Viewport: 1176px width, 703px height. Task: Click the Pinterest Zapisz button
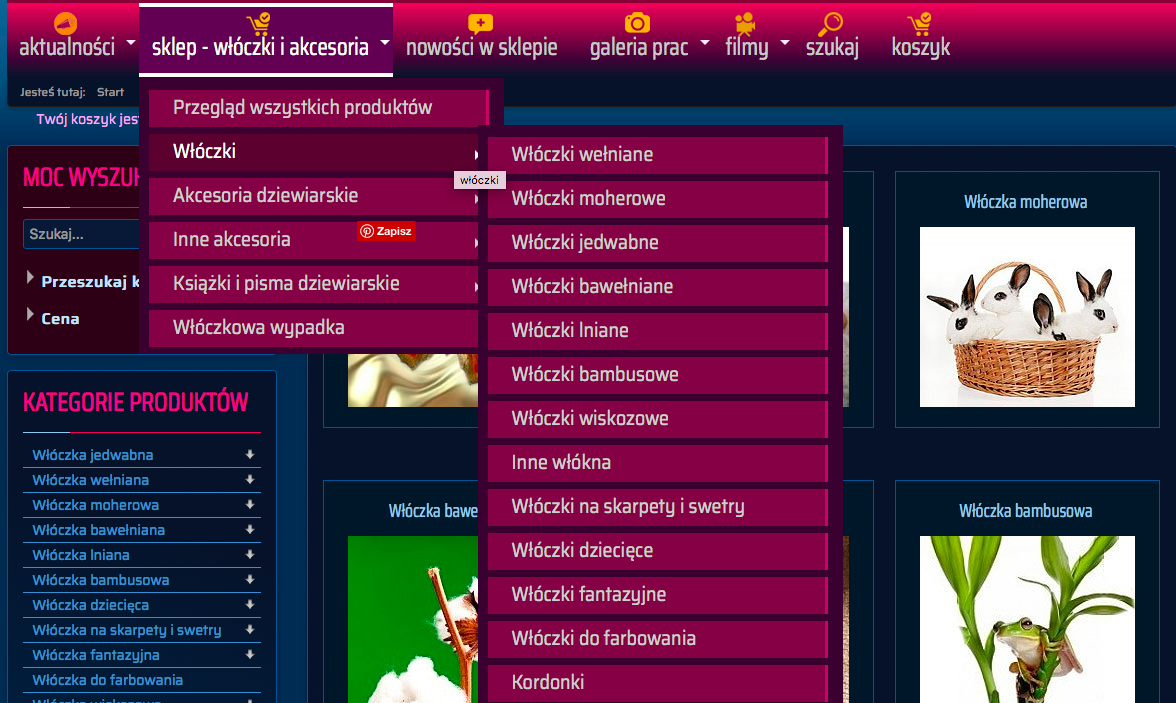pyautogui.click(x=386, y=231)
